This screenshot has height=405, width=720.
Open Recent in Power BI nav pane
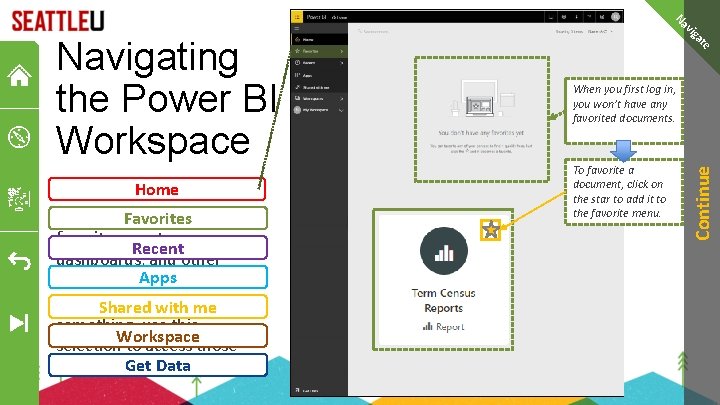click(x=319, y=63)
